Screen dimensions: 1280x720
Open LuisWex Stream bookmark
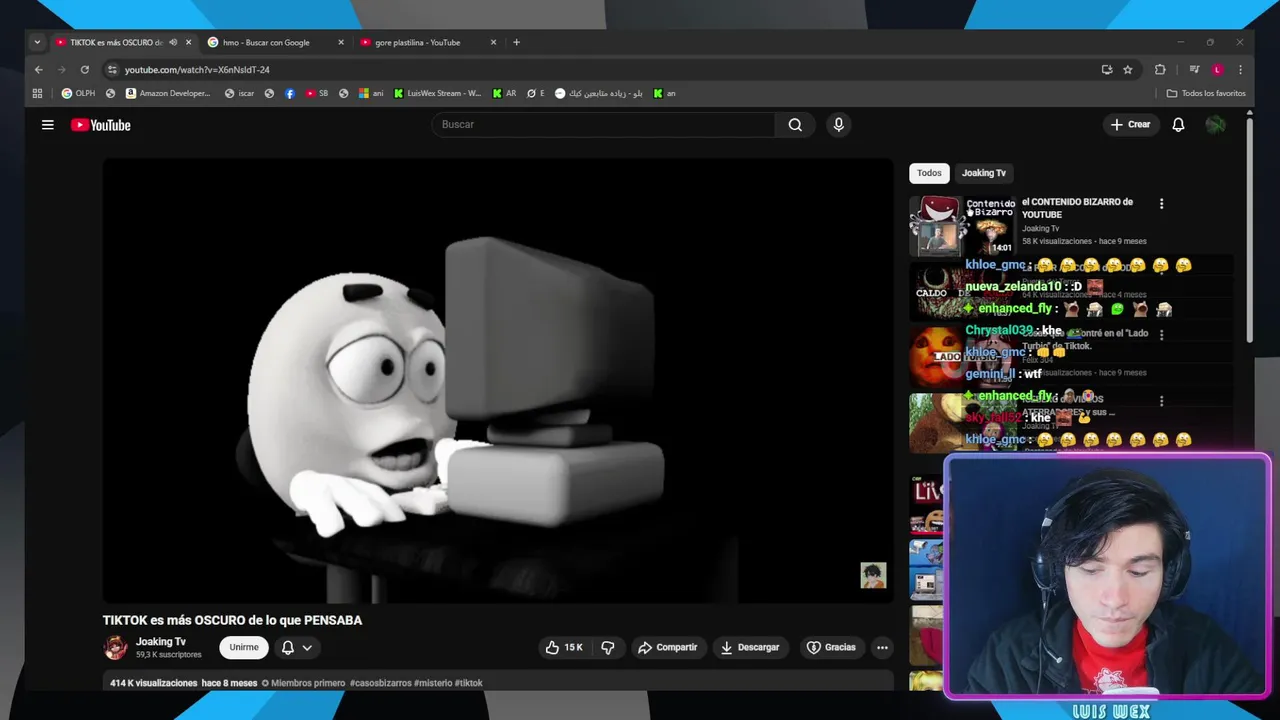(438, 93)
